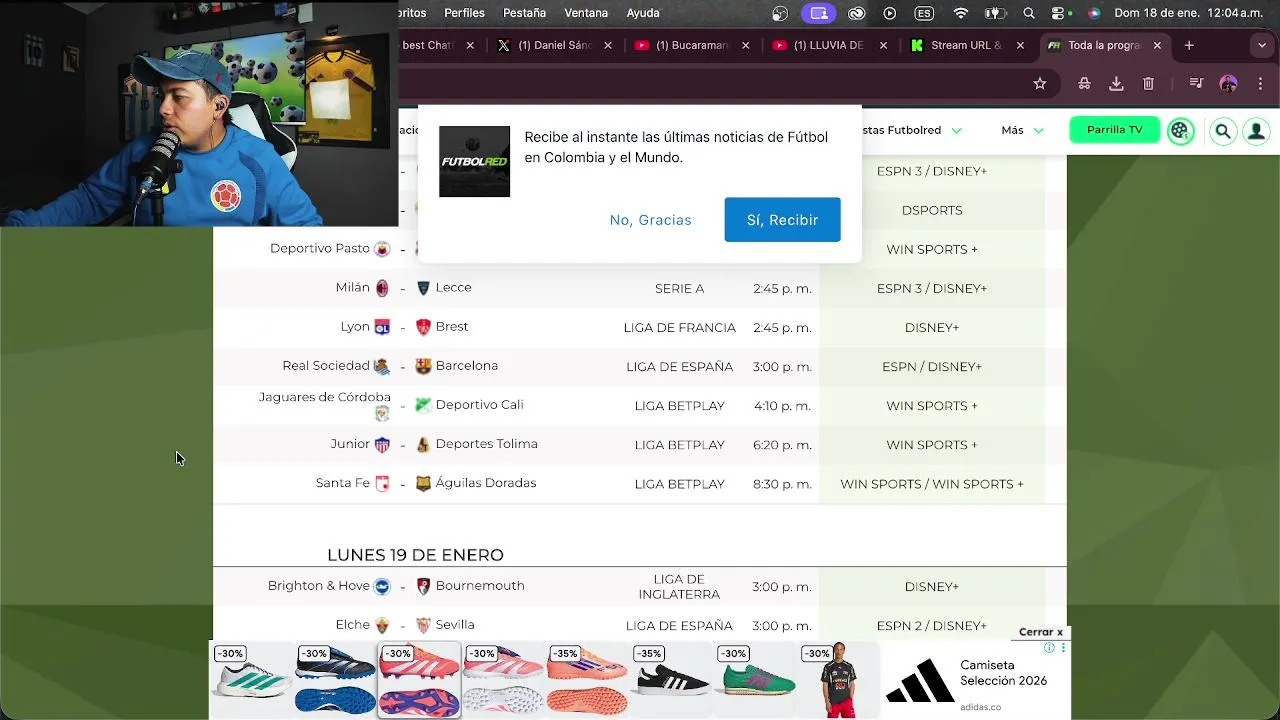Open the Parrilla TV button
1280x720 pixels.
pyautogui.click(x=1114, y=130)
